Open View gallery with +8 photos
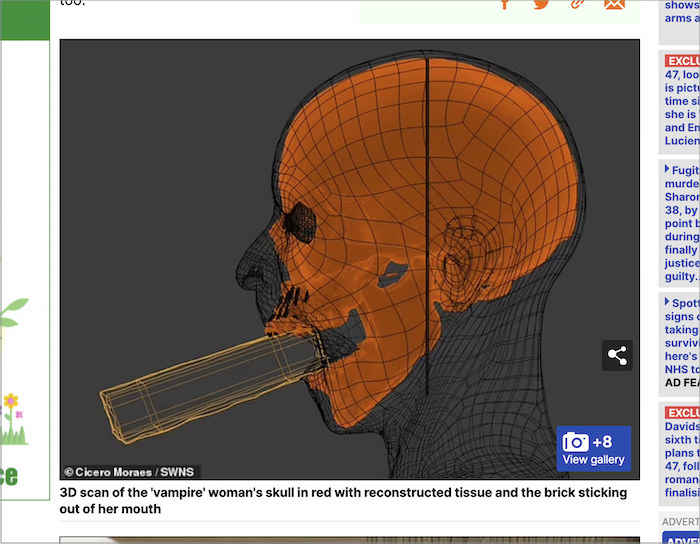 (594, 449)
